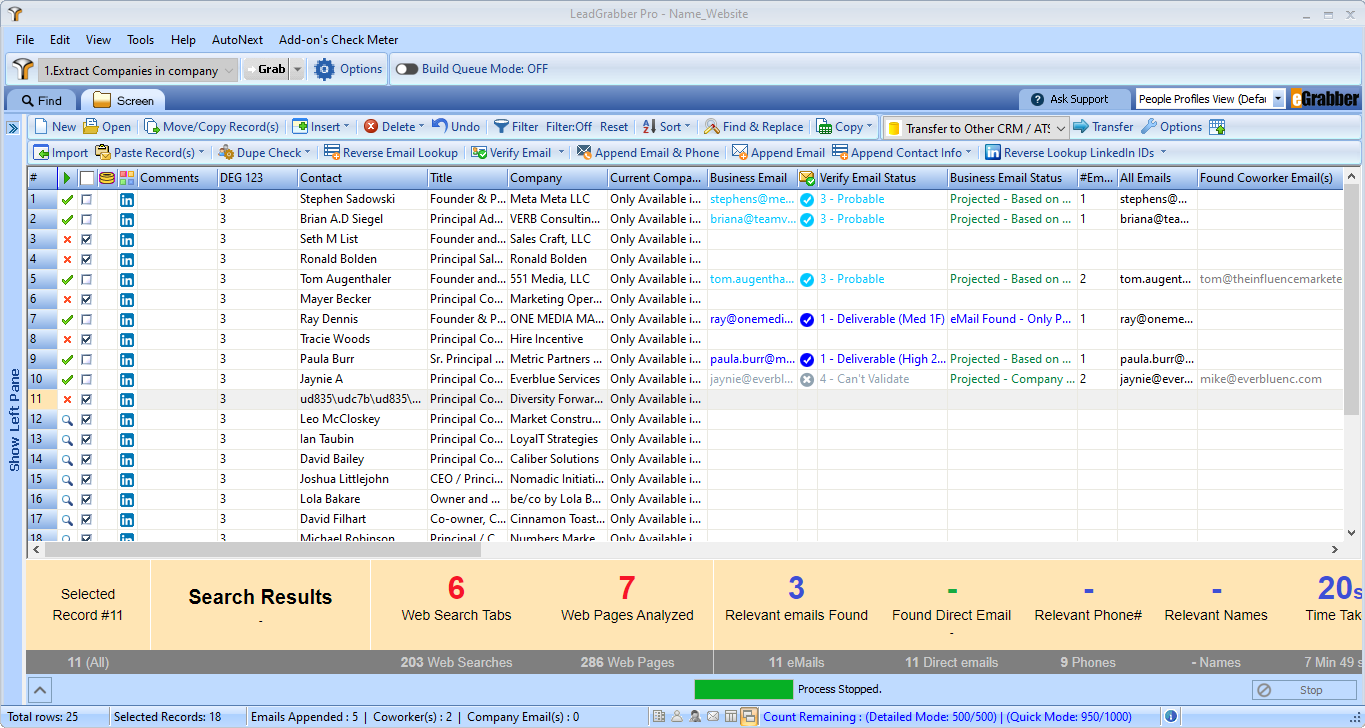The image size is (1365, 728).
Task: Open grabber Options with gear icon
Action: point(348,69)
